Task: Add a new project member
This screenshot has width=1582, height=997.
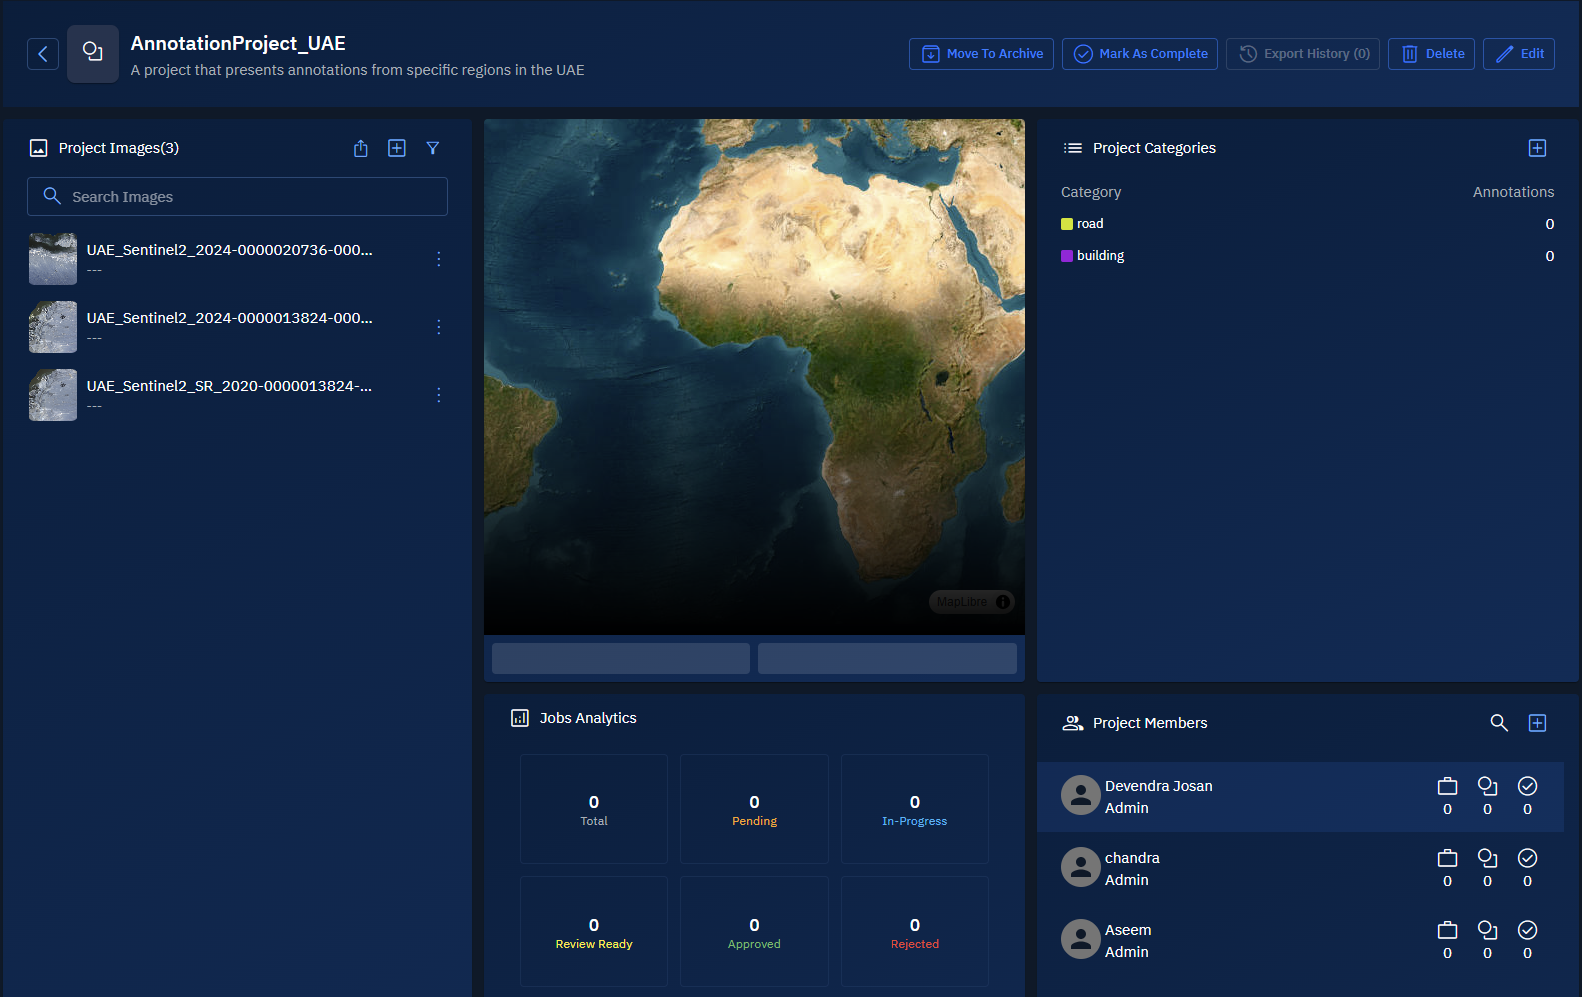Action: 1537,723
